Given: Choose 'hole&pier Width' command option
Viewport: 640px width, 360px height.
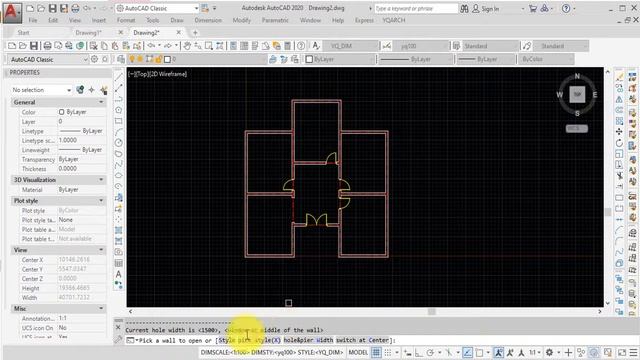Looking at the screenshot, I should coord(308,340).
